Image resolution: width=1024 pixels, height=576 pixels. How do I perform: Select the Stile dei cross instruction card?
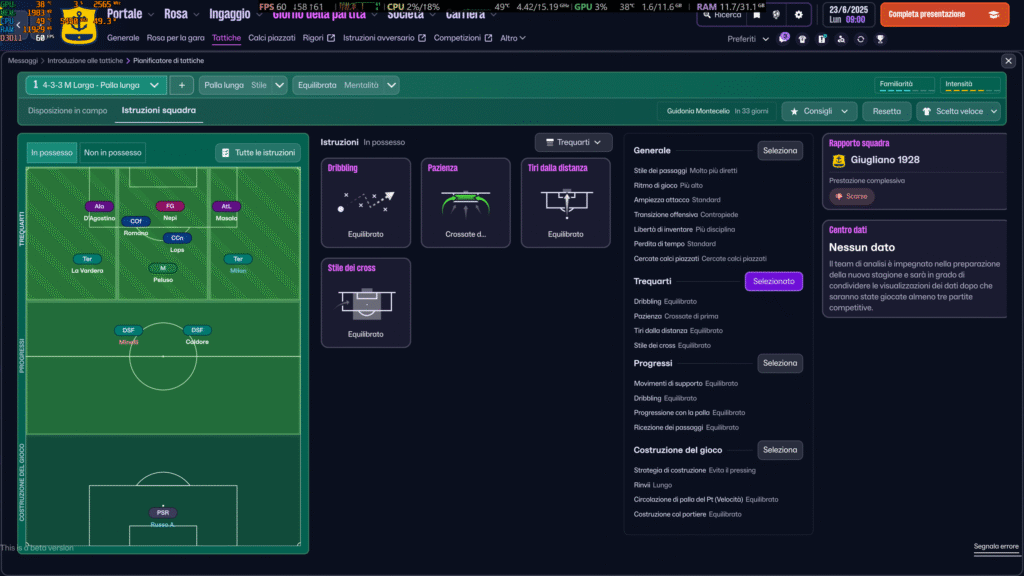[365, 302]
